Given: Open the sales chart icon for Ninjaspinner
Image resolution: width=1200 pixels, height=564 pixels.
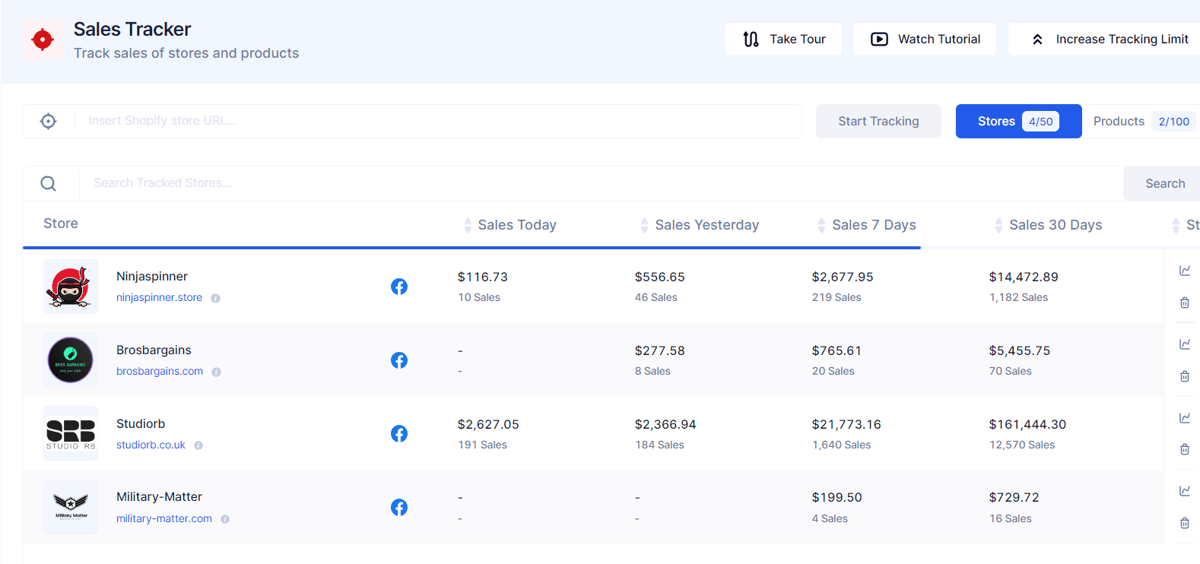Looking at the screenshot, I should click(x=1185, y=270).
